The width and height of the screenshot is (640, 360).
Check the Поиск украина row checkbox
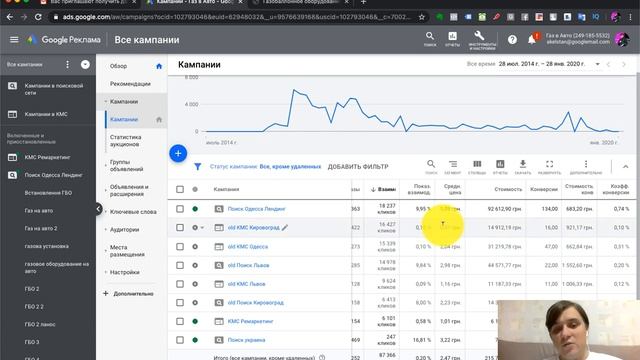pos(180,340)
